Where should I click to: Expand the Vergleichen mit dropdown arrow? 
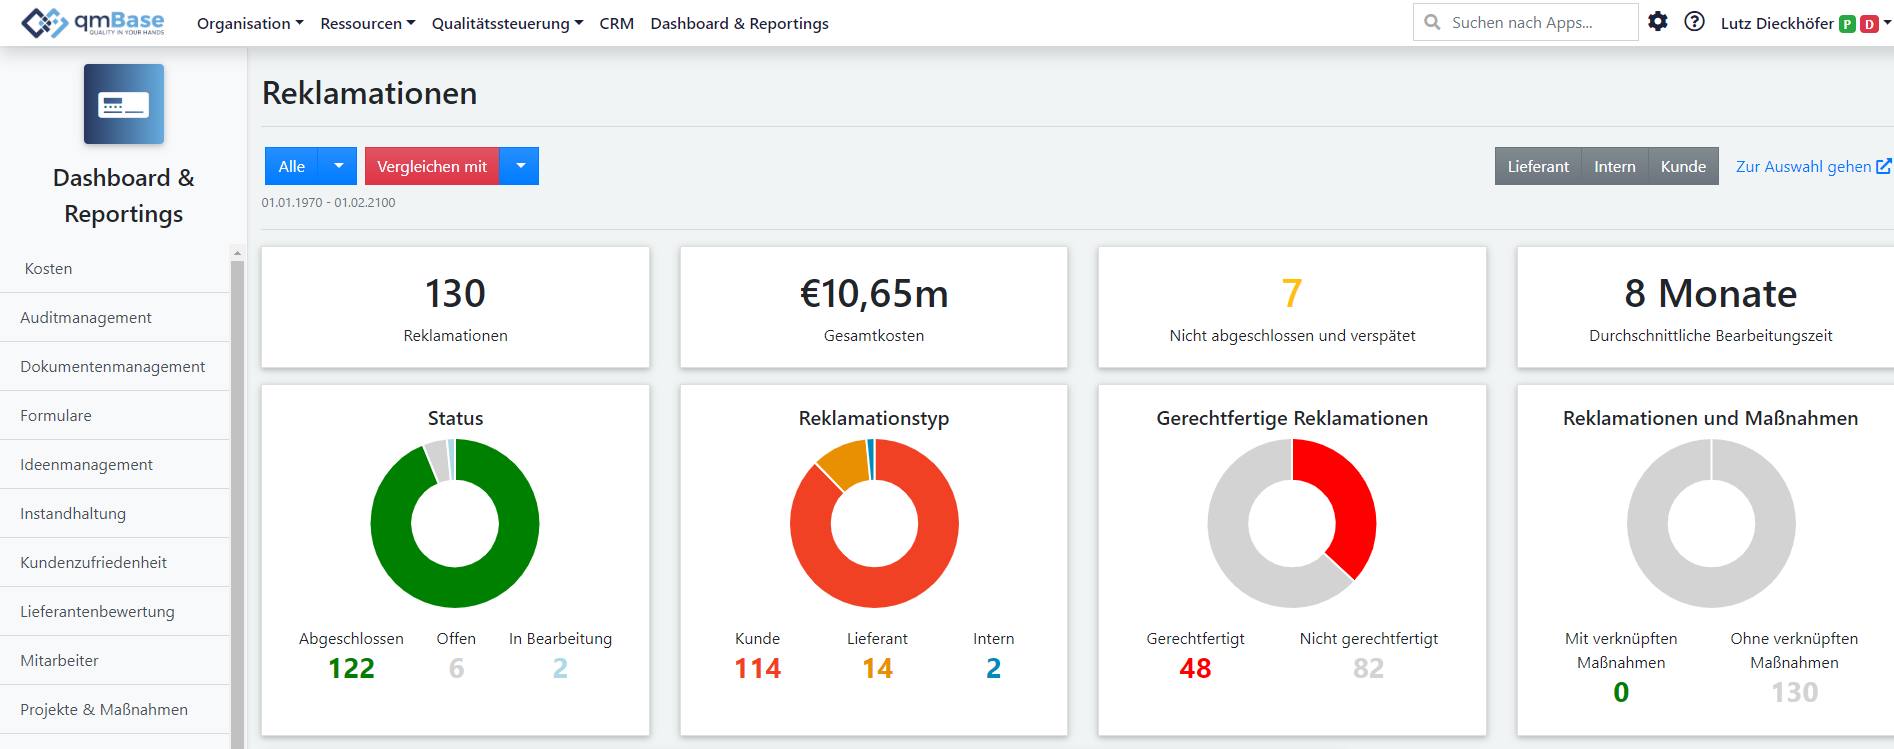point(520,166)
